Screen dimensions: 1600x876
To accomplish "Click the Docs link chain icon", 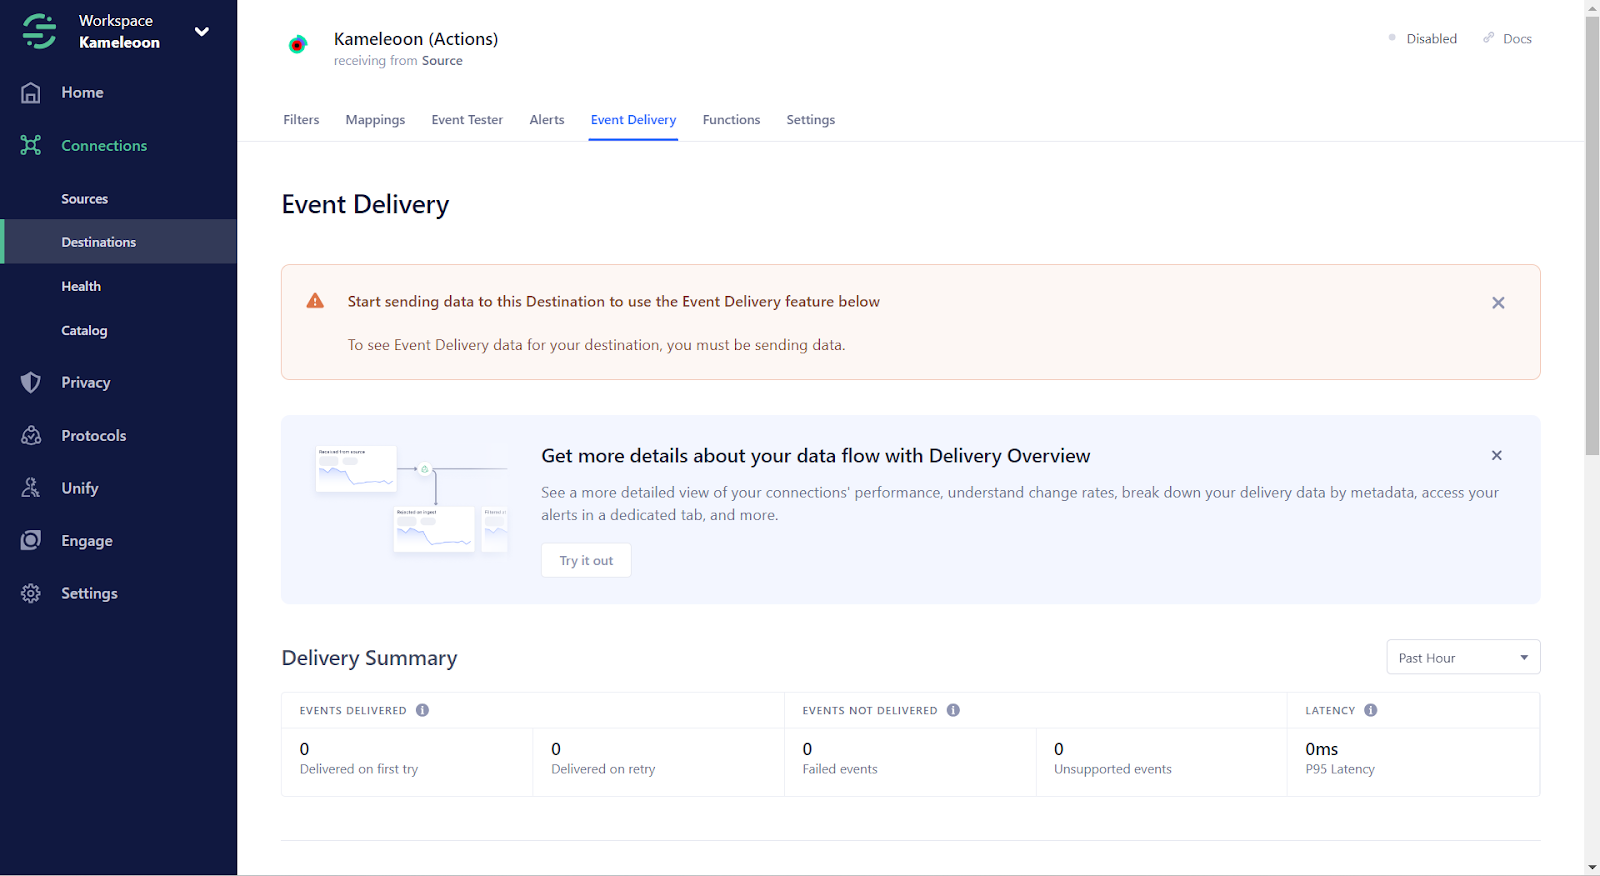I will (x=1489, y=38).
